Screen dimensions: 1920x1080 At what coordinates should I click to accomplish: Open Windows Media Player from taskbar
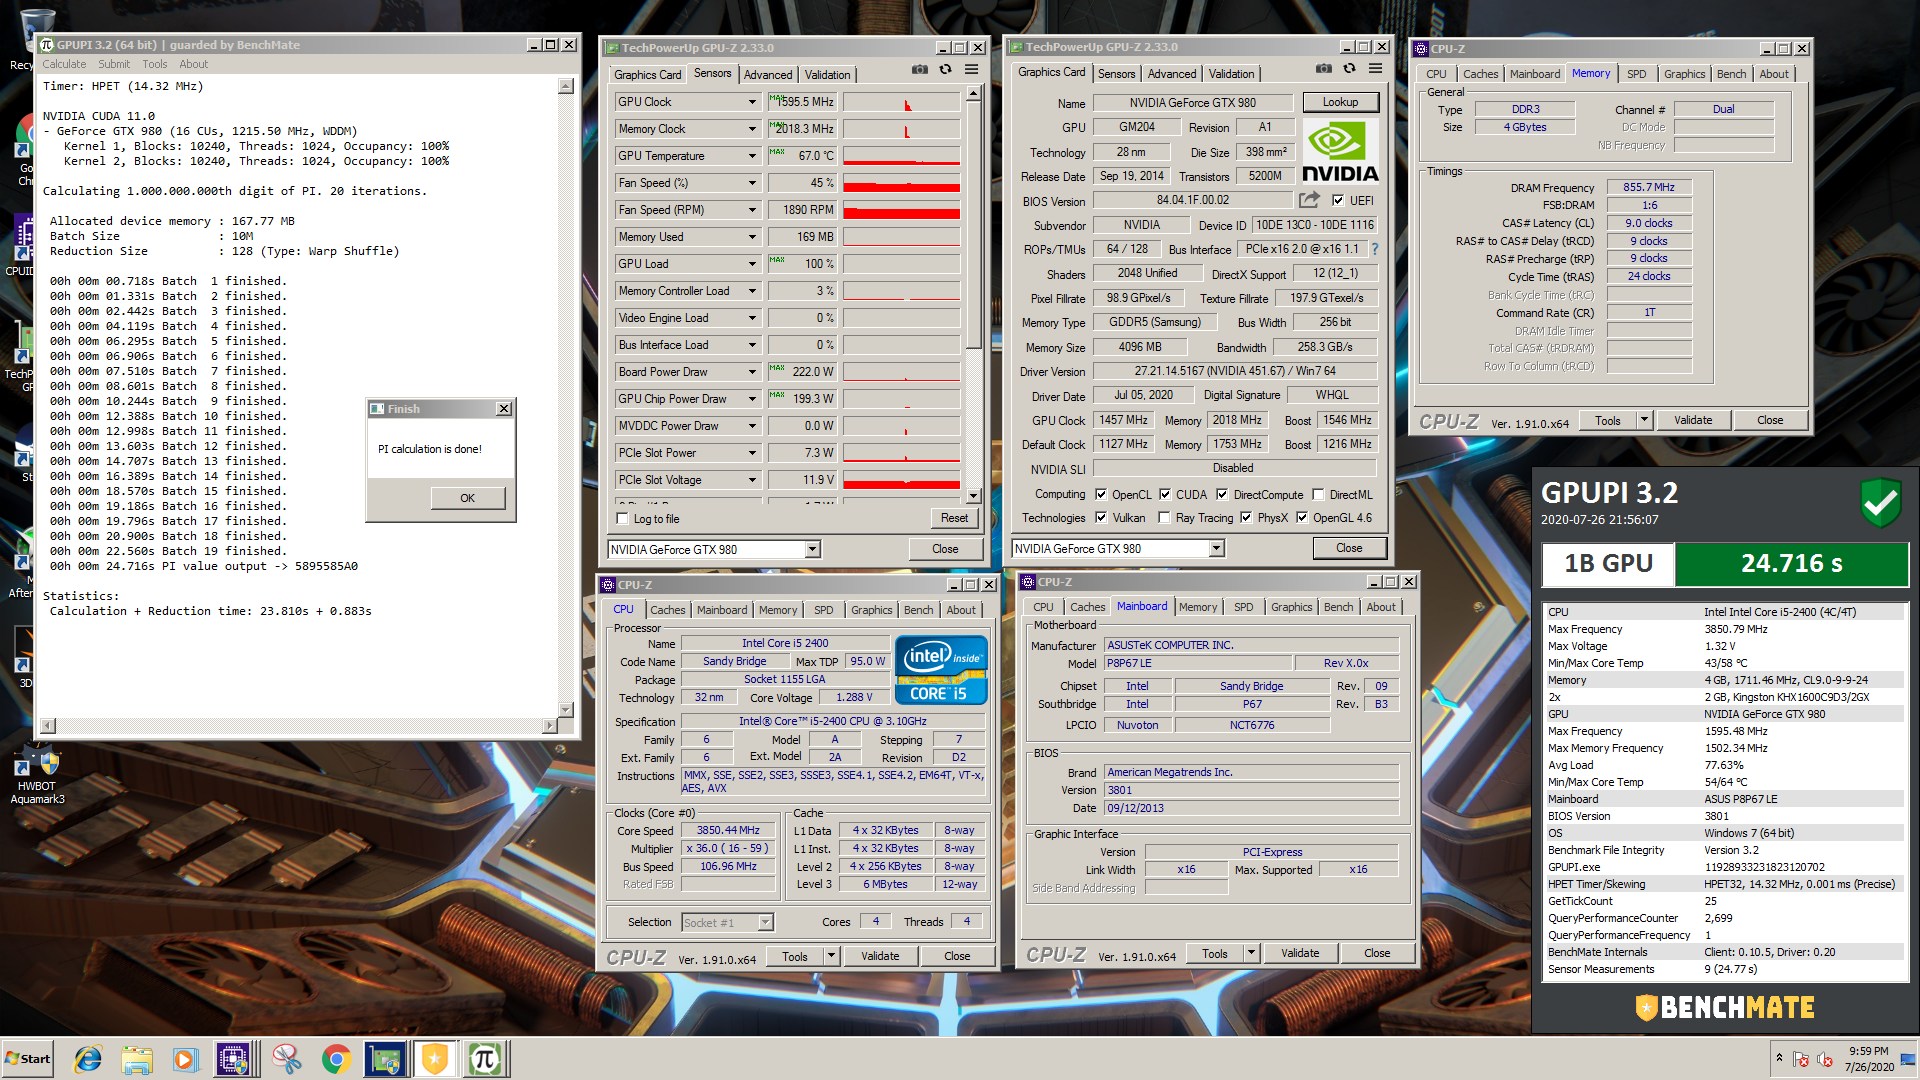pyautogui.click(x=185, y=1059)
